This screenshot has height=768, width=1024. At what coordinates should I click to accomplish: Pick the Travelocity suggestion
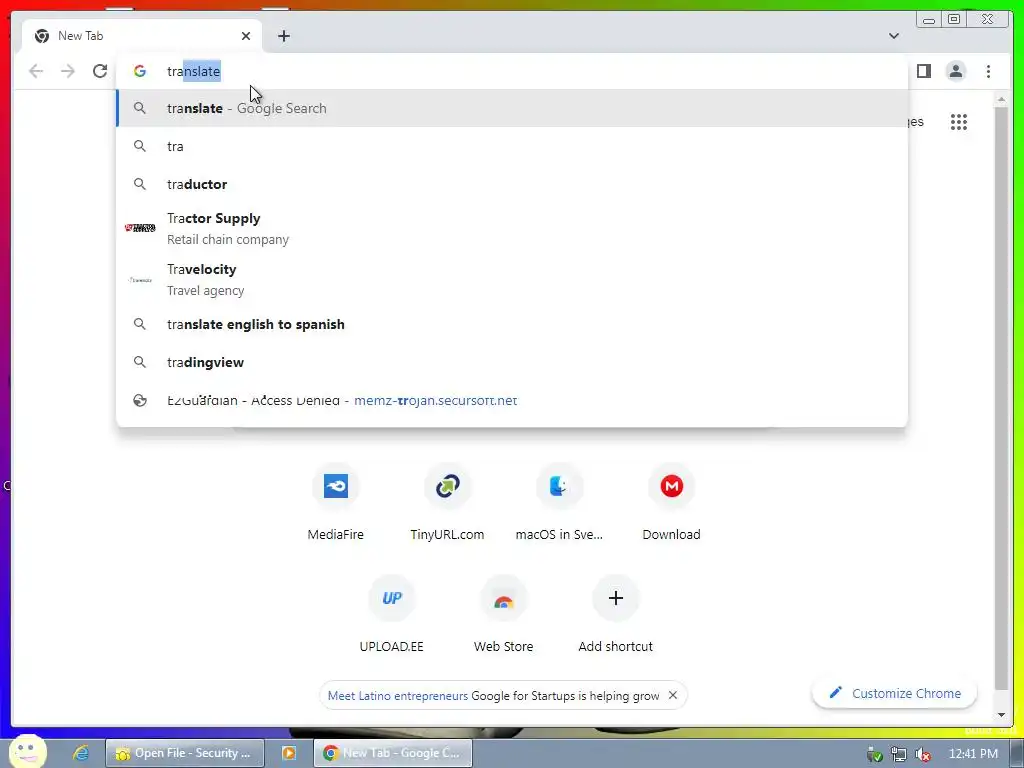pyautogui.click(x=512, y=280)
